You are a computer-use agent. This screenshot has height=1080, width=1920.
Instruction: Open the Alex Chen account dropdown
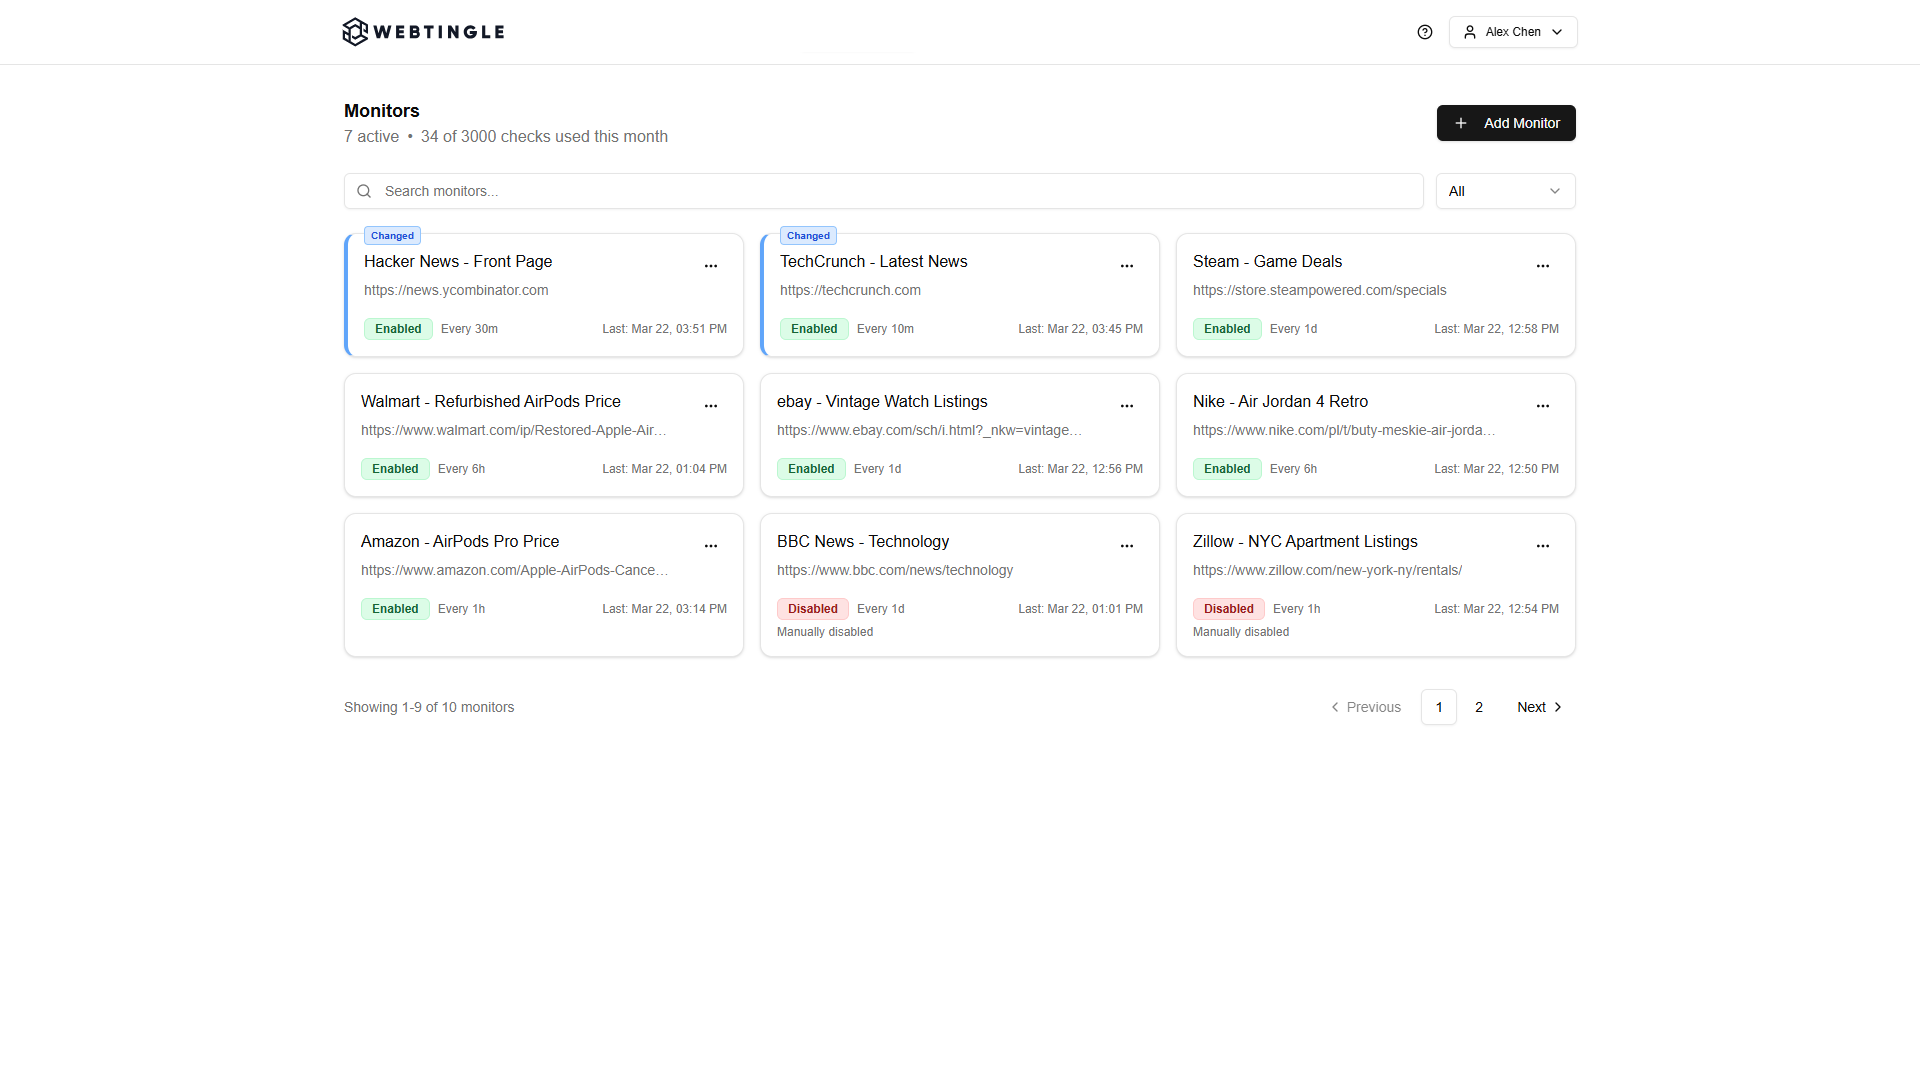pos(1513,32)
